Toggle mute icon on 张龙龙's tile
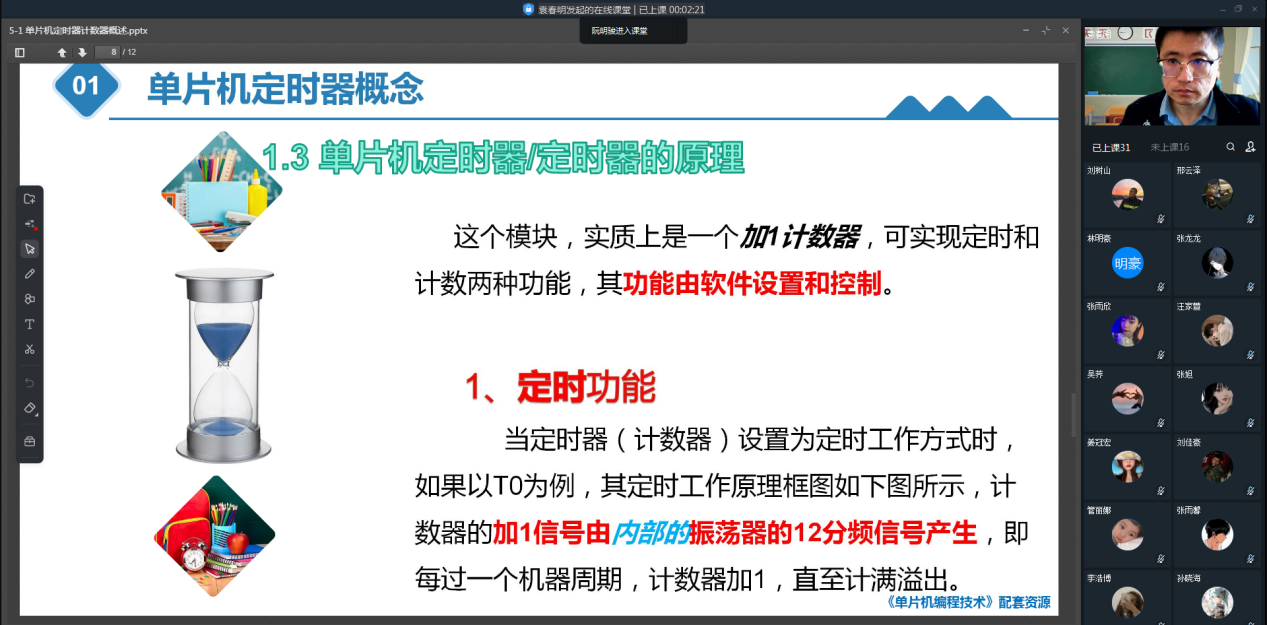Viewport: 1267px width, 625px height. click(1250, 285)
